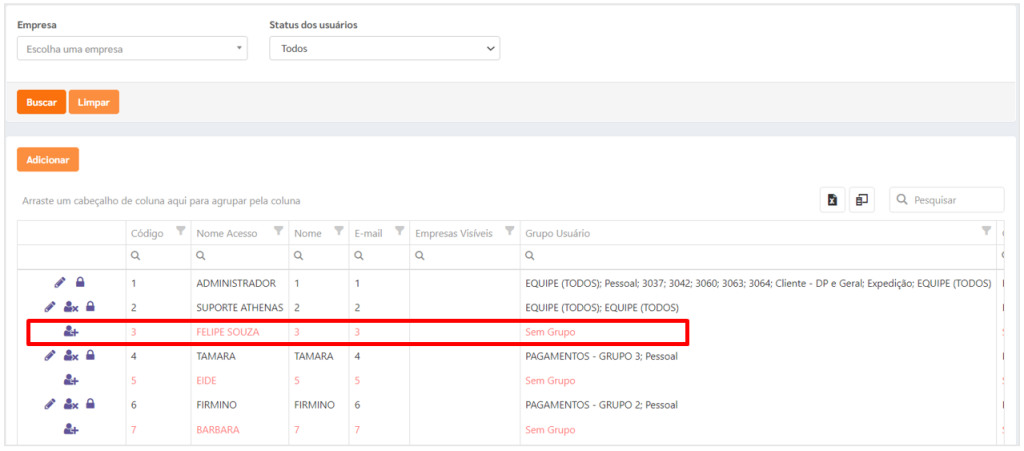Viewport: 1024px width, 451px height.
Task: Click the padlock in TAMARA row
Action: 91,356
